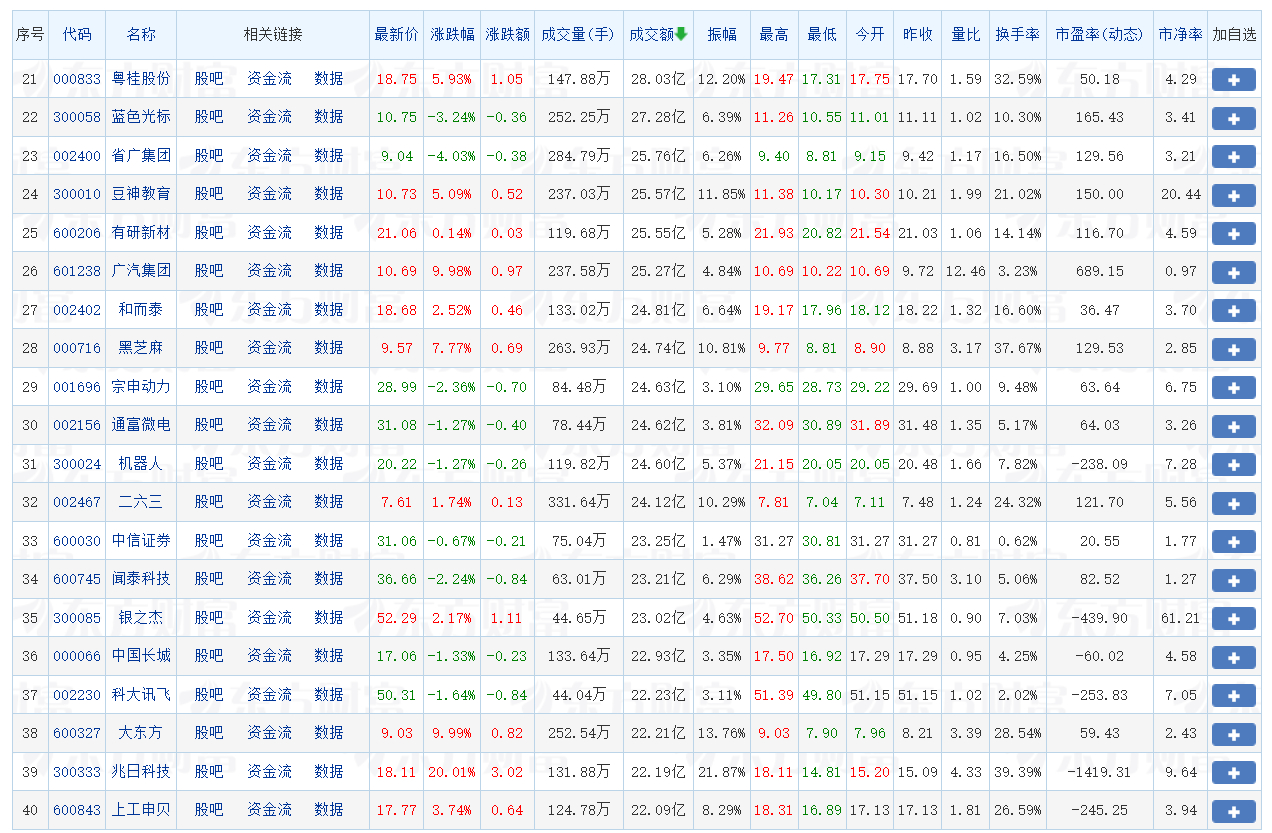This screenshot has width=1272, height=833.
Task: Open 股吧 forum for 粤桂股份
Action: pyautogui.click(x=209, y=79)
